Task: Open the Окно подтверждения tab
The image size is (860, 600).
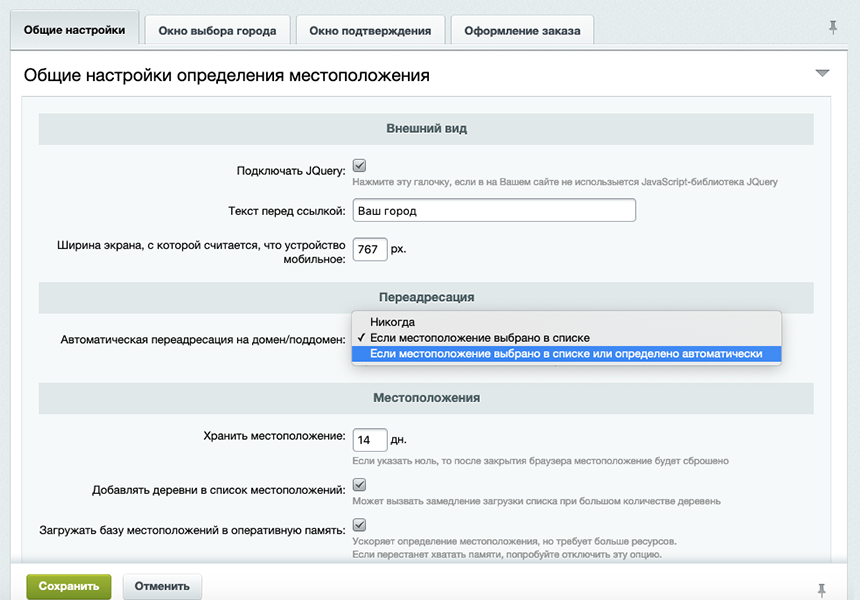Action: point(370,31)
